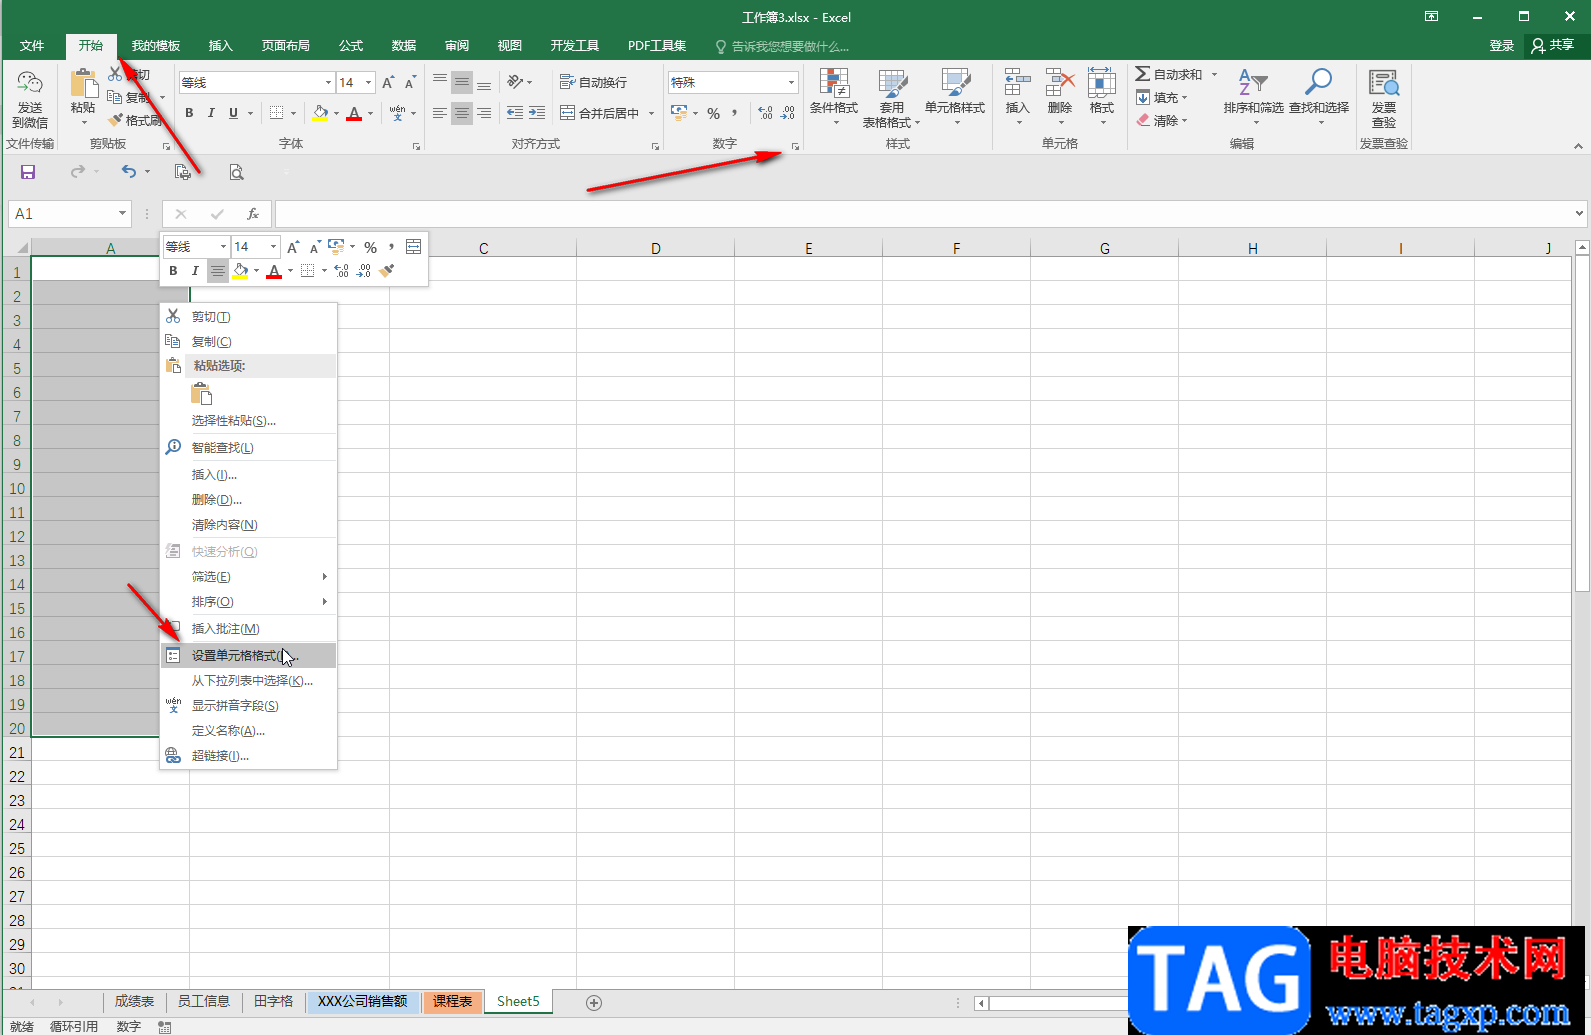The height and width of the screenshot is (1035, 1591).
Task: Toggle Italic in the mini toolbar
Action: [195, 271]
